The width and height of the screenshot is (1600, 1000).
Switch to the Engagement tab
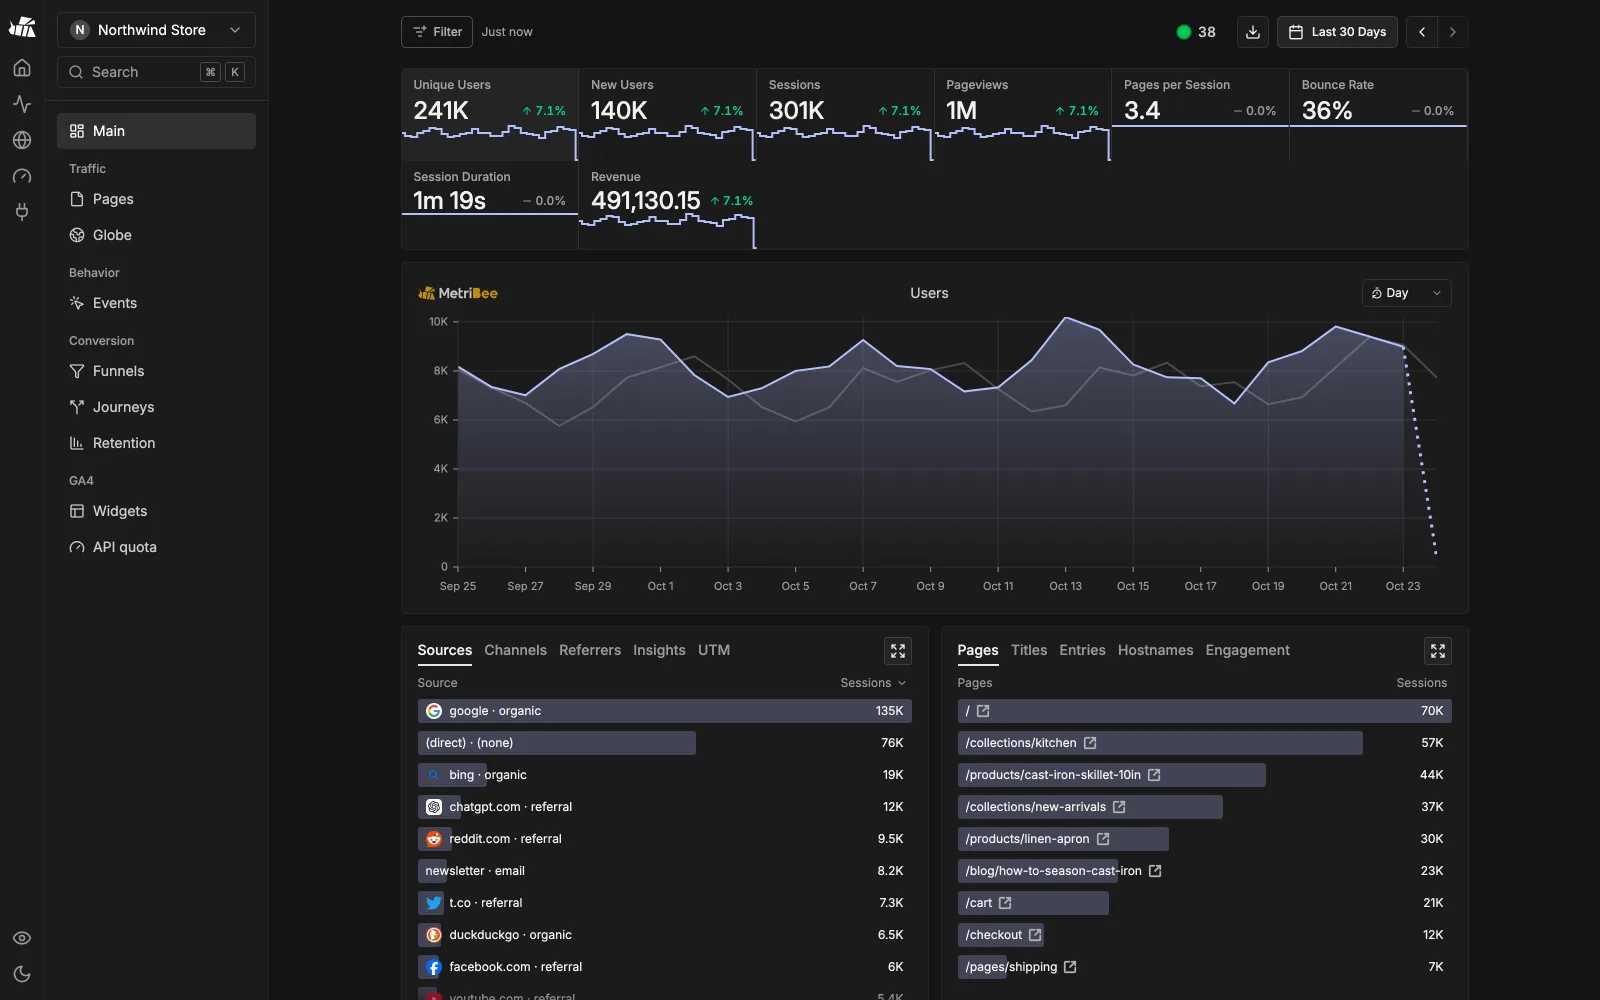pos(1247,650)
